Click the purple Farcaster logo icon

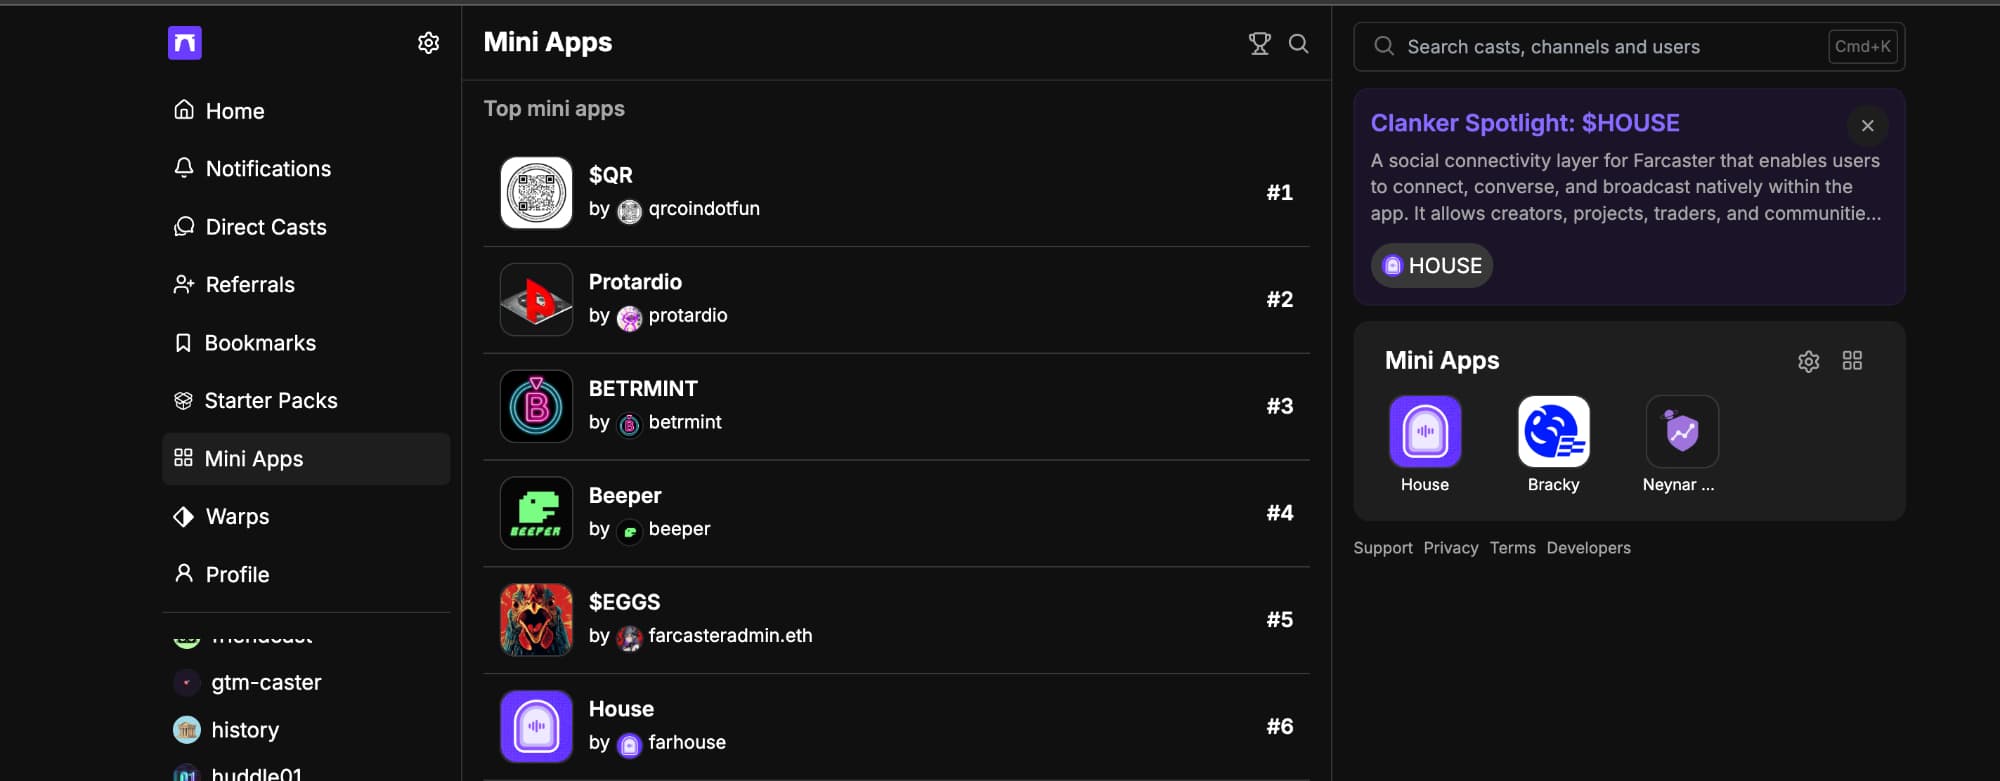pyautogui.click(x=185, y=43)
